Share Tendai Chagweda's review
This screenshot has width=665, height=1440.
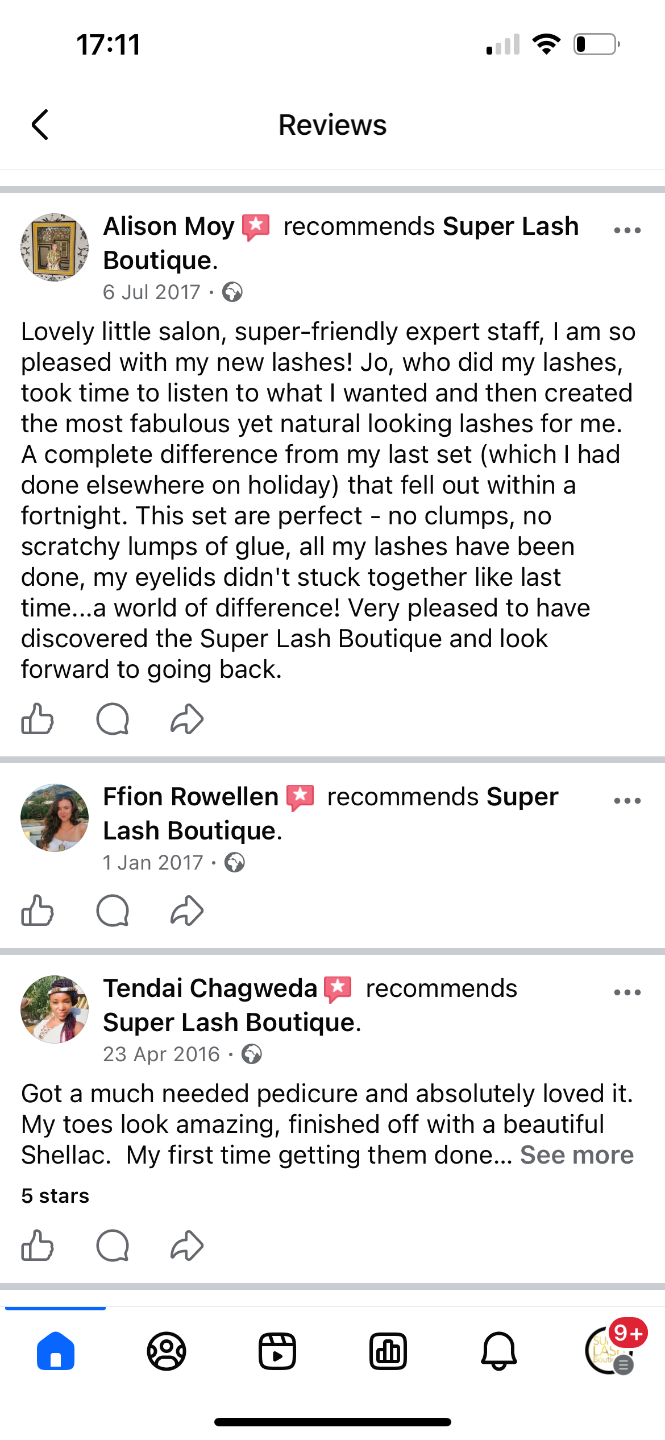tap(187, 1246)
